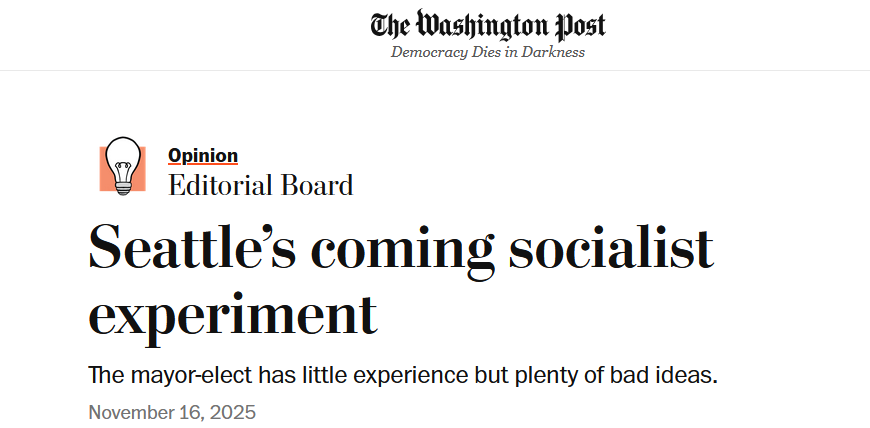870x428 pixels.
Task: Click the word "Board" in the byline
Action: click(x=322, y=185)
